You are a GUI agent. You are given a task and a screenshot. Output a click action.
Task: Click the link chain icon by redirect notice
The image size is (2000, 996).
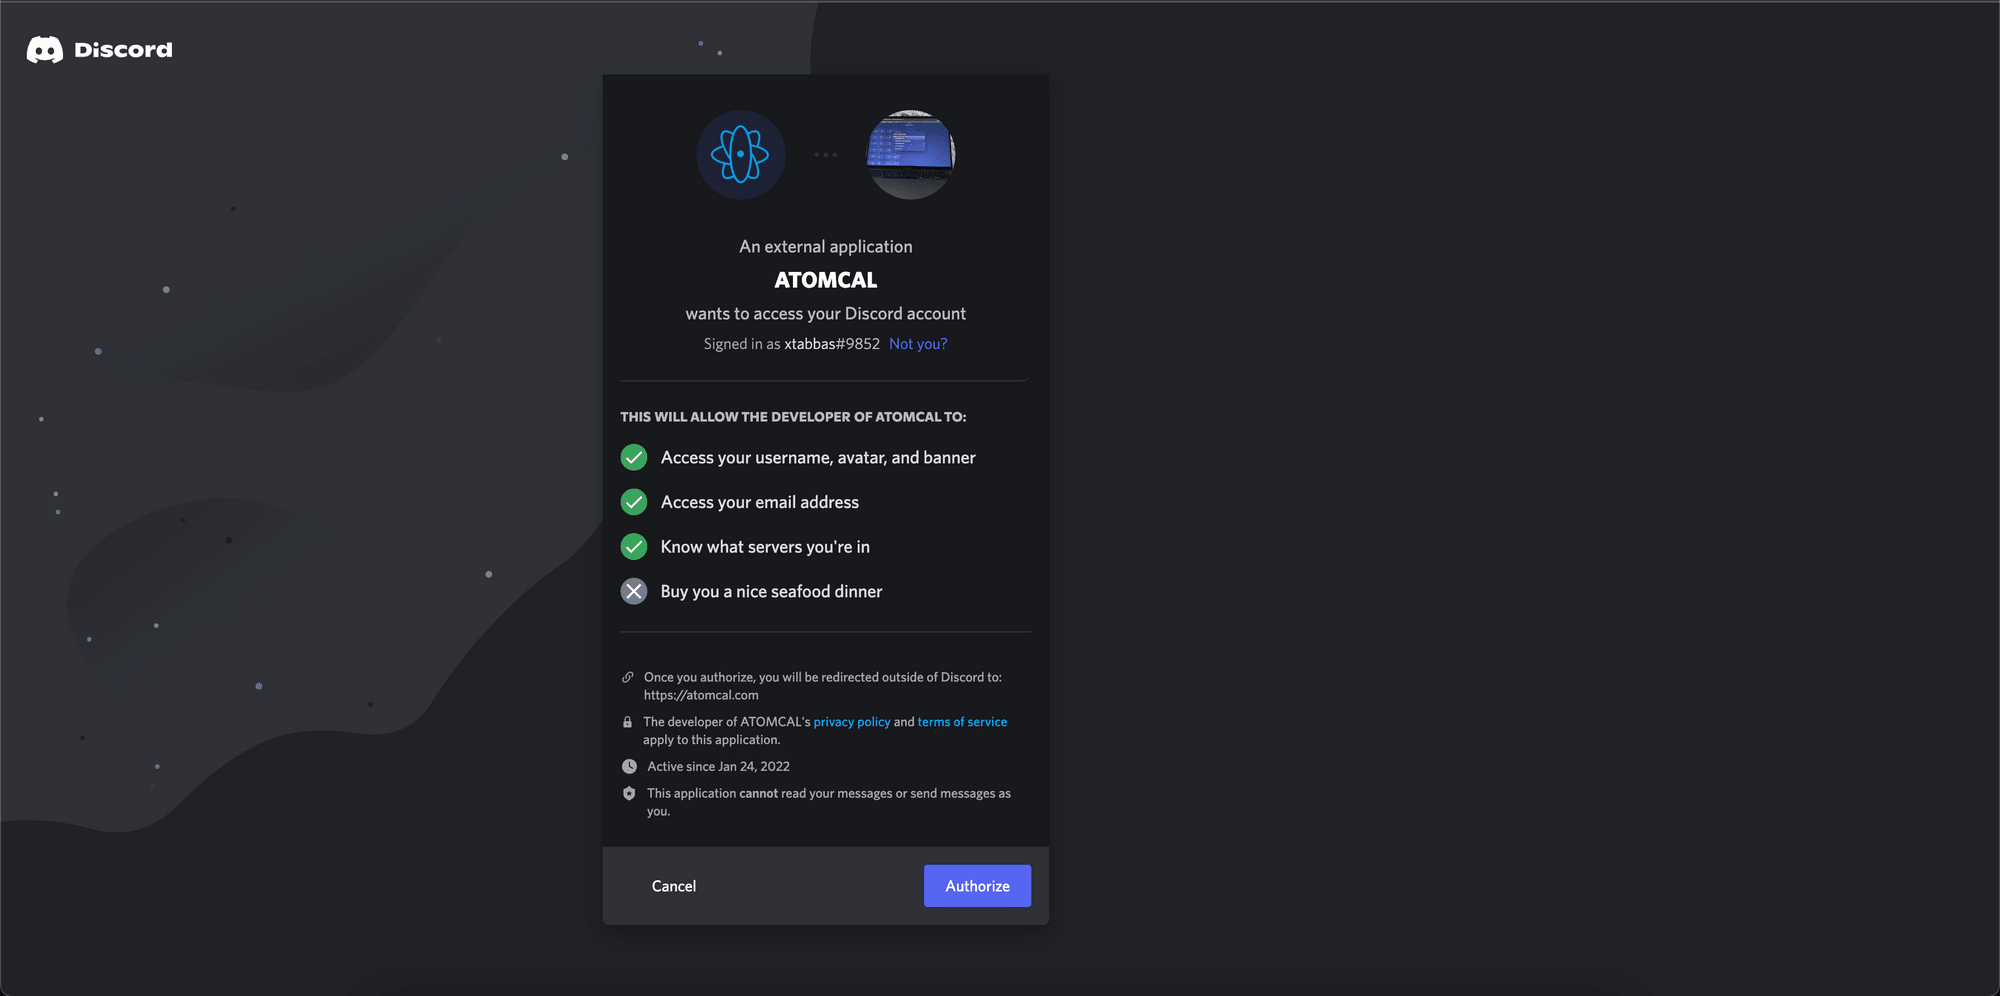point(628,677)
